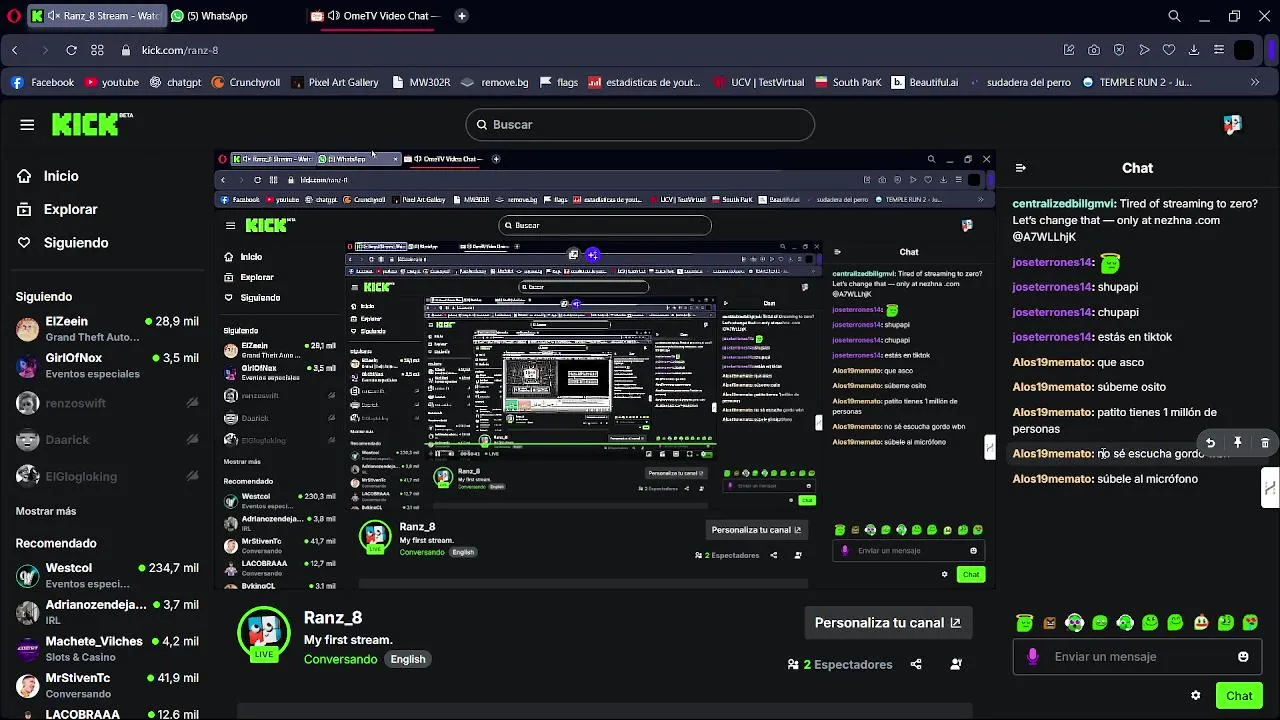Open GirlOfNox channel in sidebar

(107, 365)
